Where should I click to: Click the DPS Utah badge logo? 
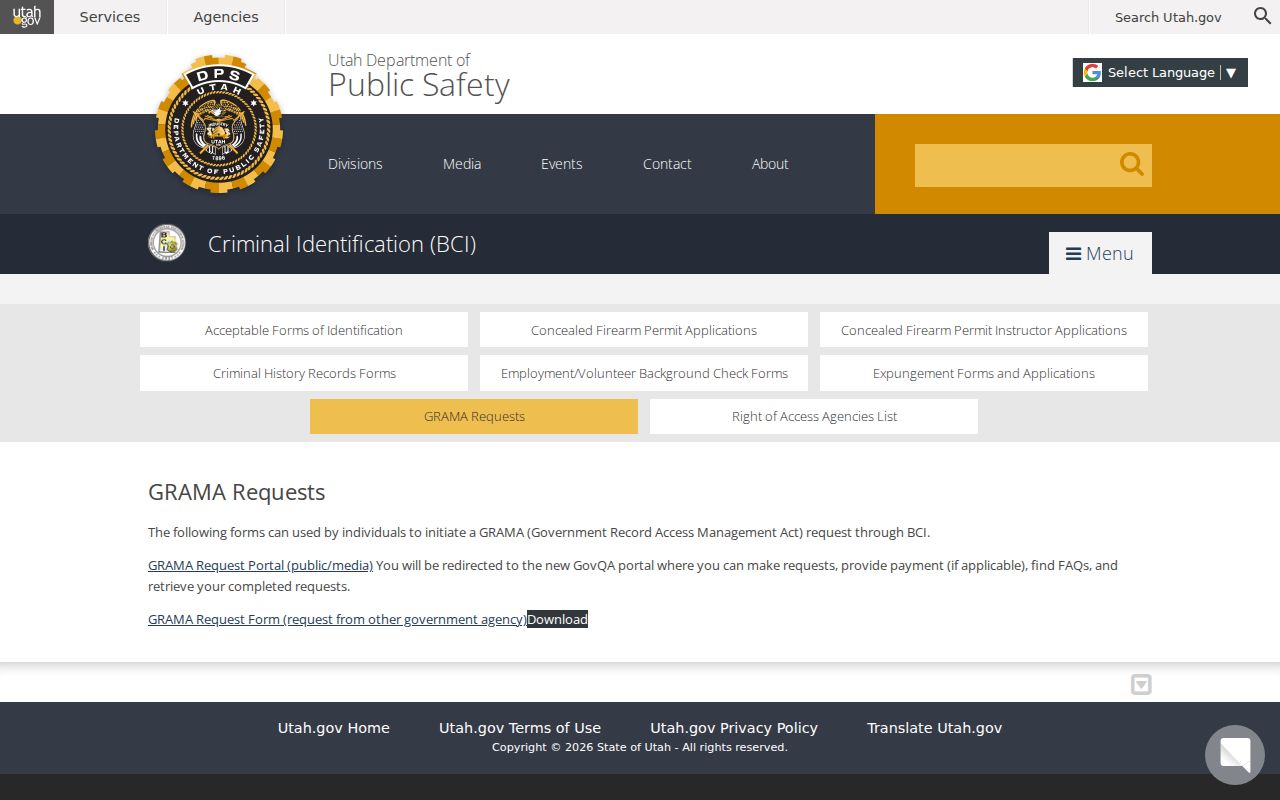click(219, 123)
